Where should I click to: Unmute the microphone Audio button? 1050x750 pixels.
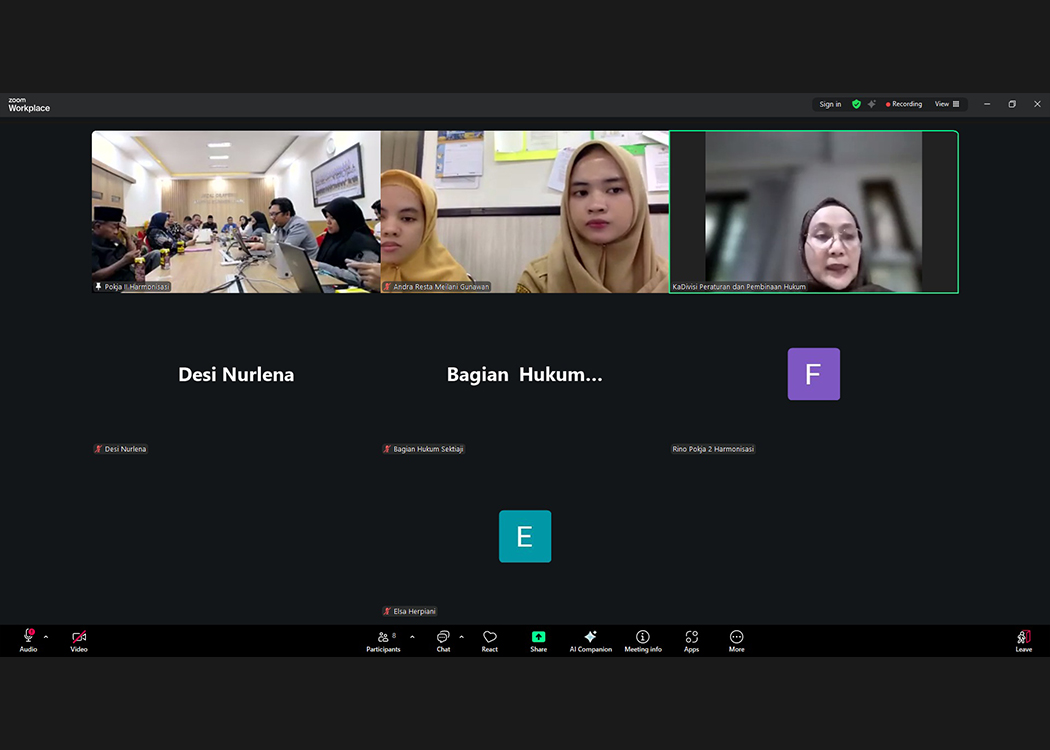tap(28, 641)
